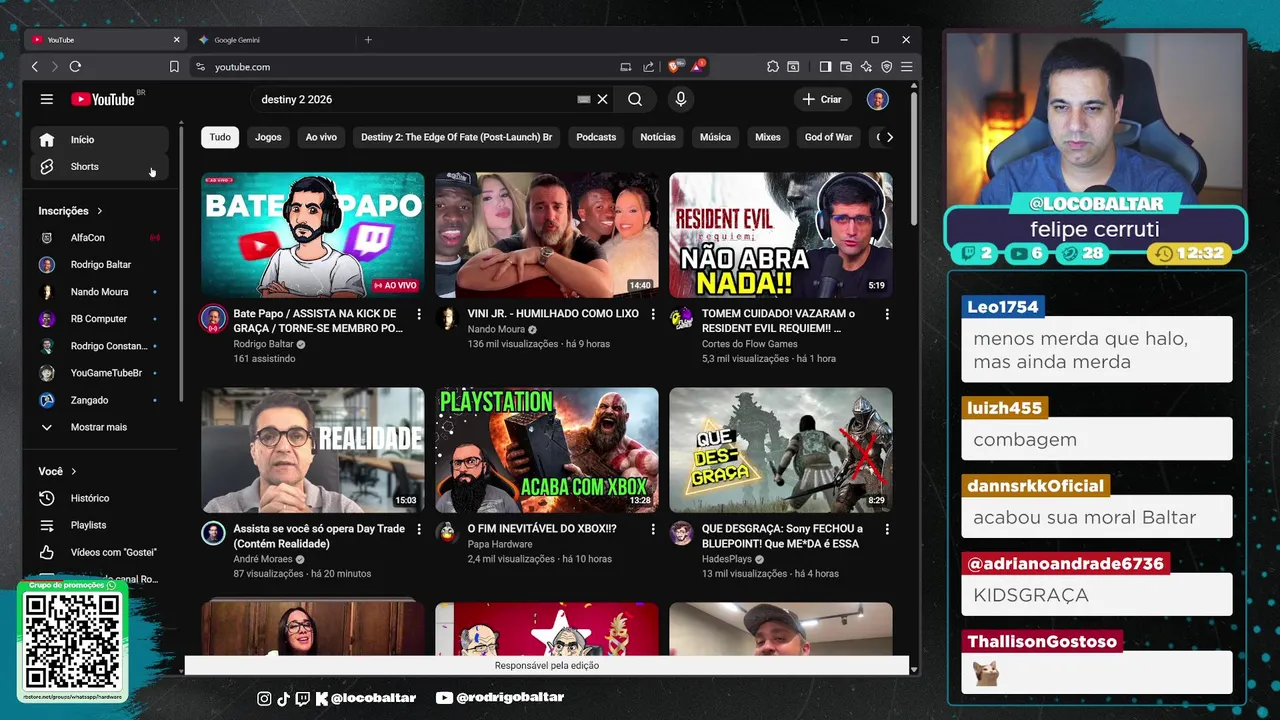The image size is (1280, 720).
Task: Open the Brave Rewards triangle icon
Action: click(x=697, y=67)
